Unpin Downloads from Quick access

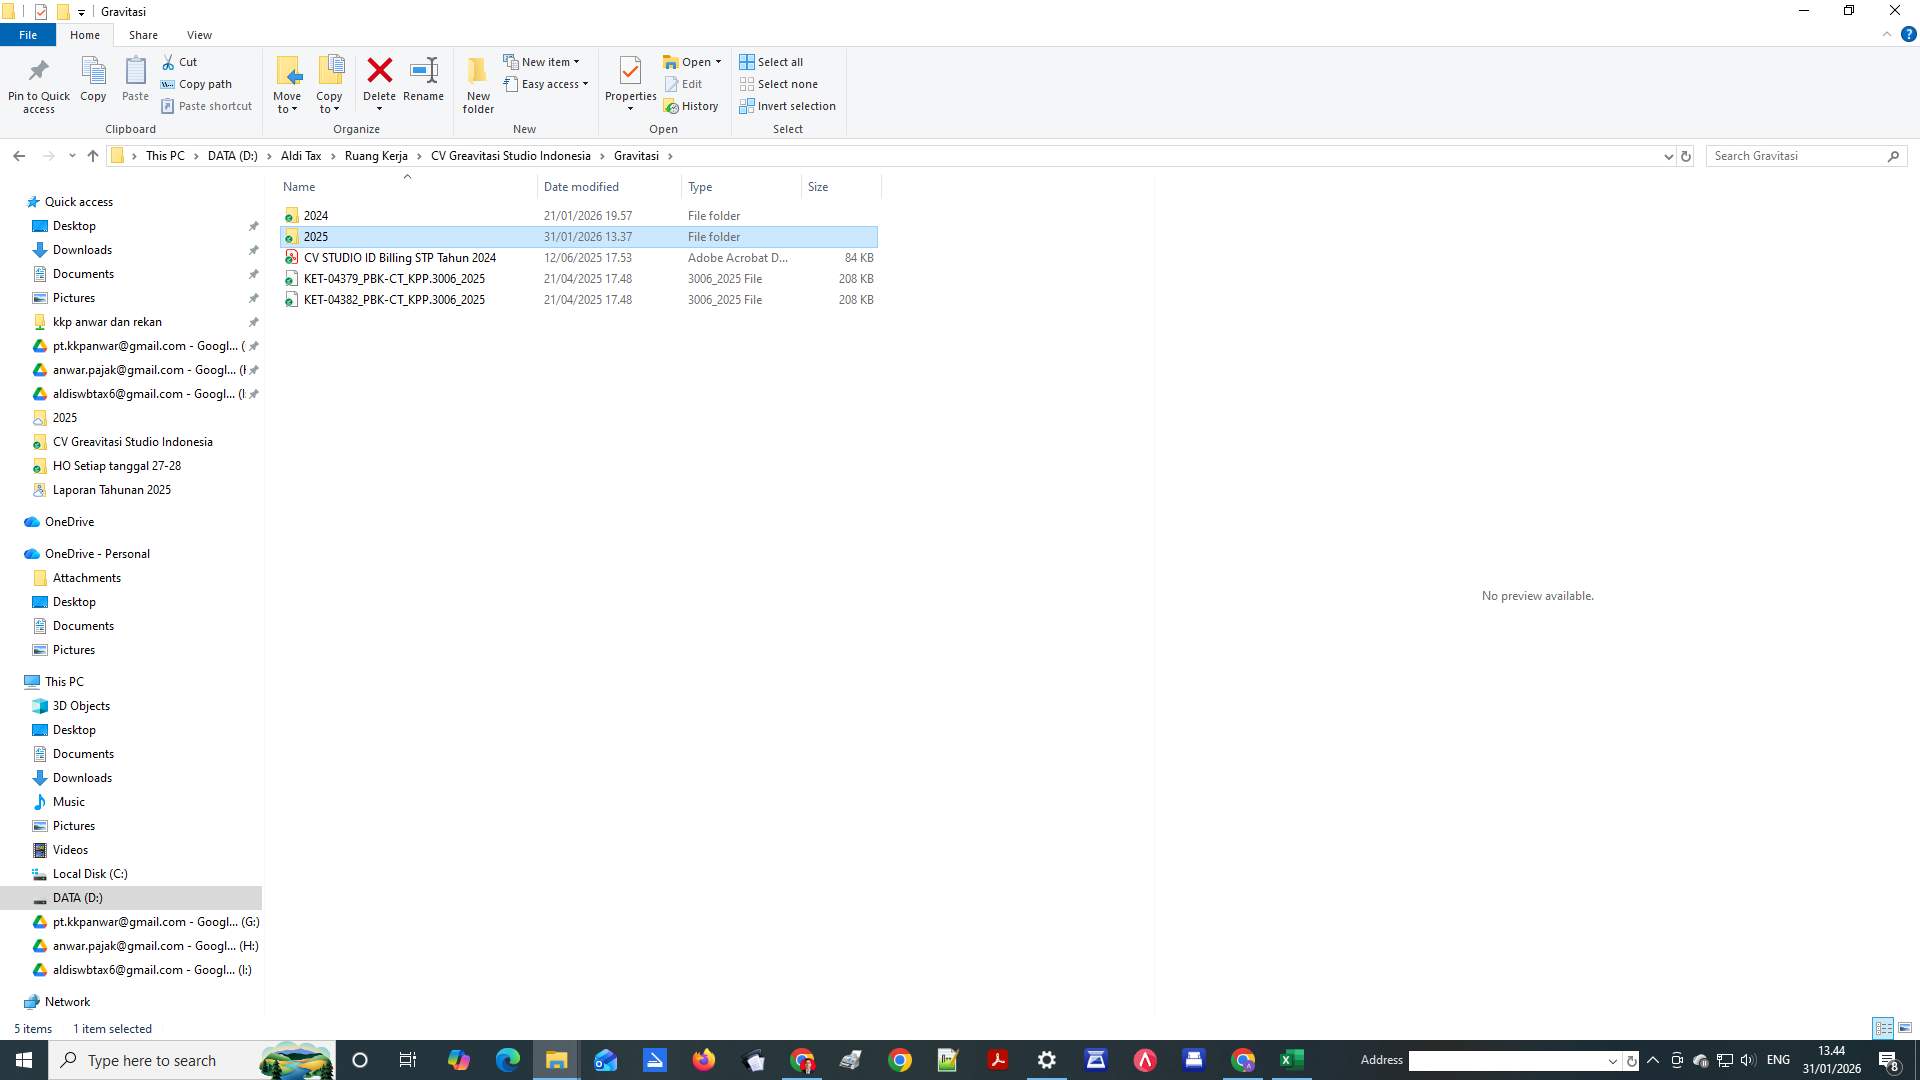(255, 250)
